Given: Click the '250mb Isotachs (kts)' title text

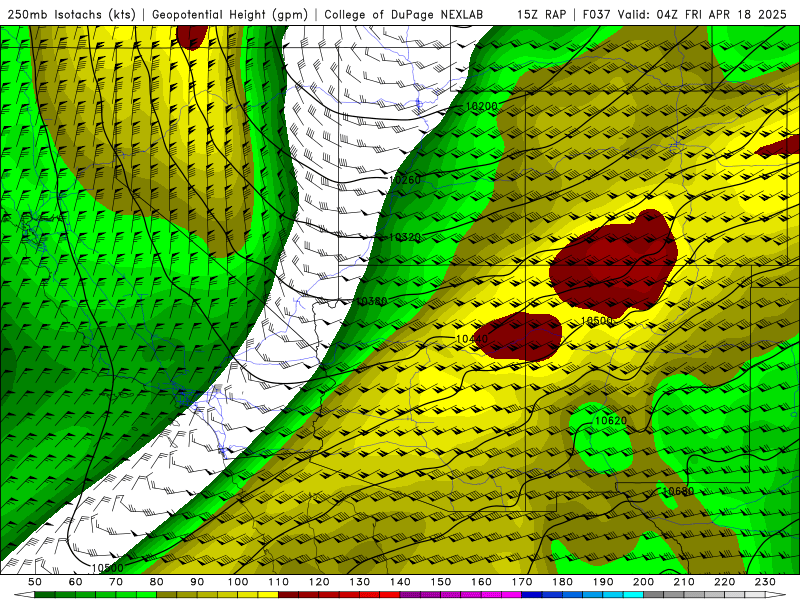Looking at the screenshot, I should (x=71, y=15).
